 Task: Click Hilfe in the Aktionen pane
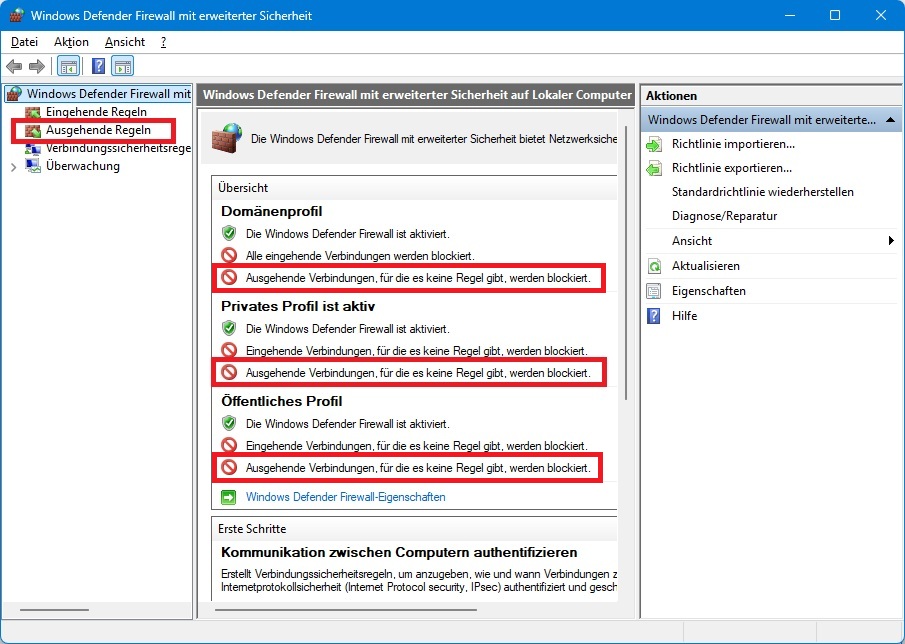click(684, 316)
